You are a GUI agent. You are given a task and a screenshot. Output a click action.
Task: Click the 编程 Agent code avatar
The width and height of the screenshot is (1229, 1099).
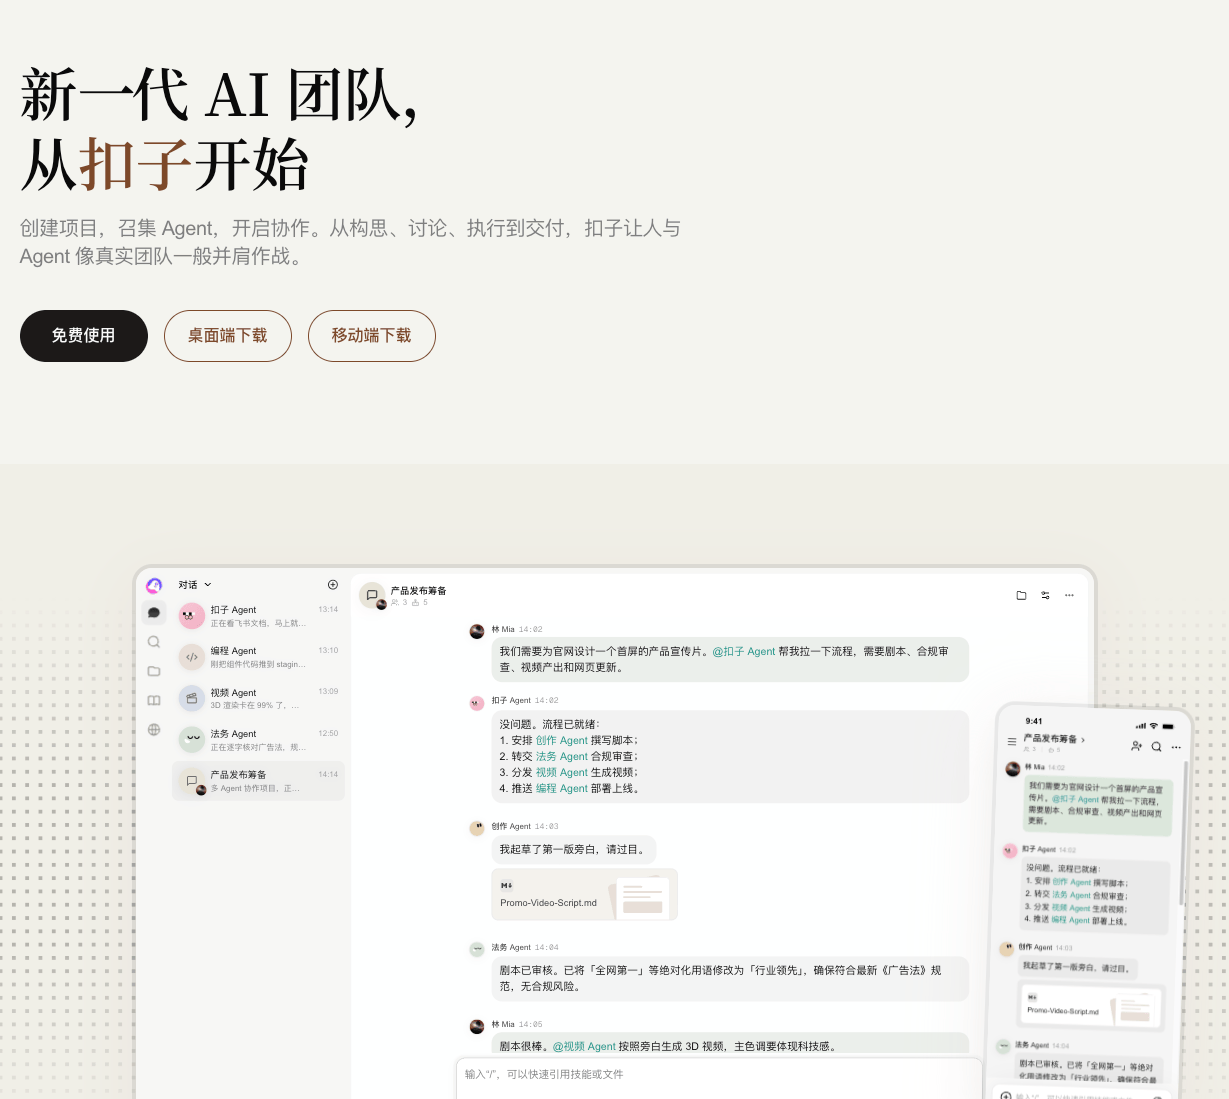coord(192,657)
